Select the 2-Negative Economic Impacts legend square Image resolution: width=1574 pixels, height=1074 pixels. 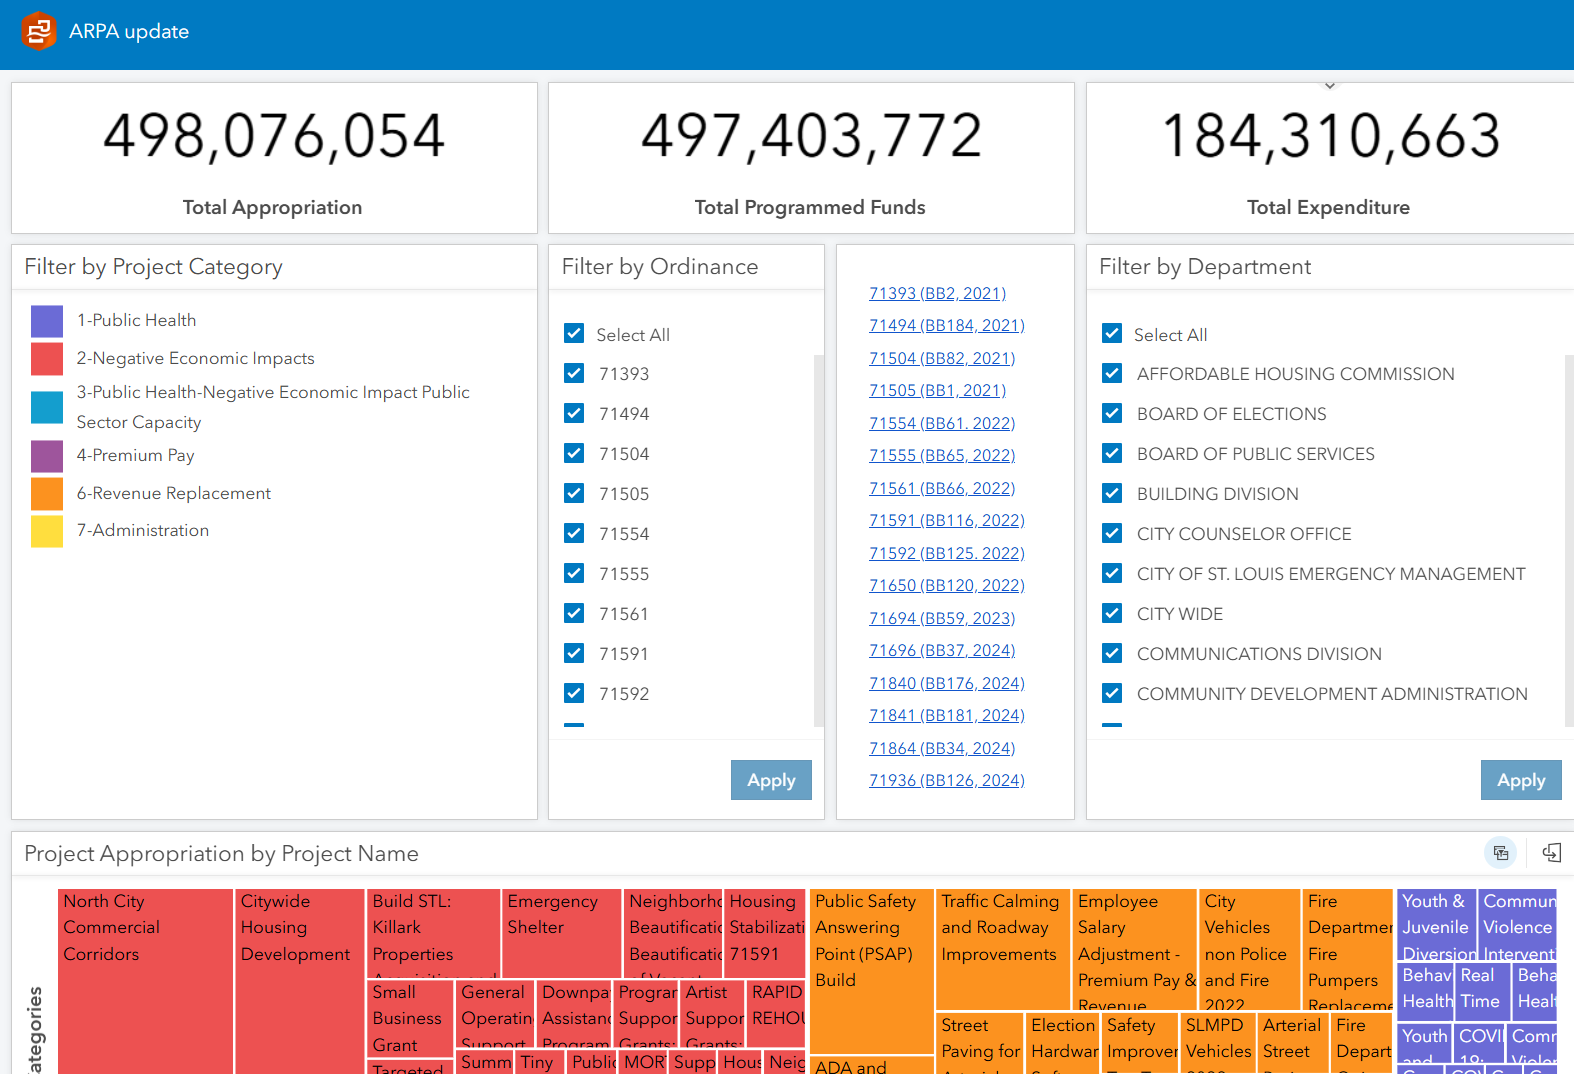(47, 359)
